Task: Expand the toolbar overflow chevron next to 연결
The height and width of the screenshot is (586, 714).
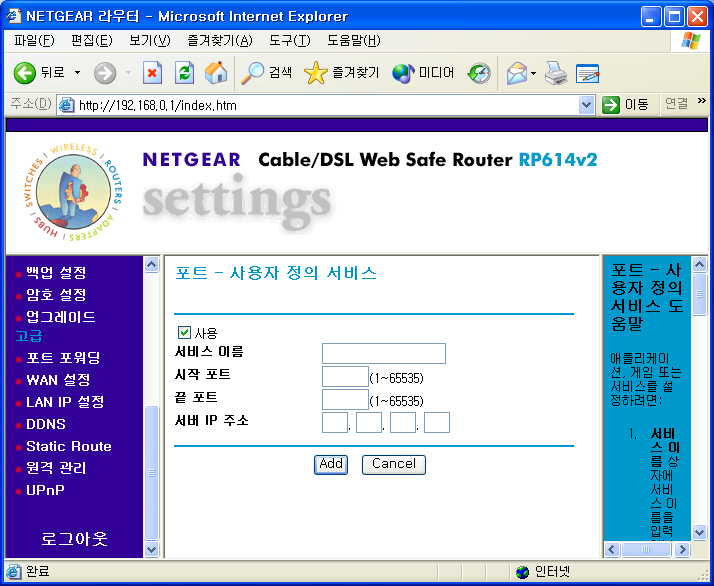Action: tap(701, 101)
